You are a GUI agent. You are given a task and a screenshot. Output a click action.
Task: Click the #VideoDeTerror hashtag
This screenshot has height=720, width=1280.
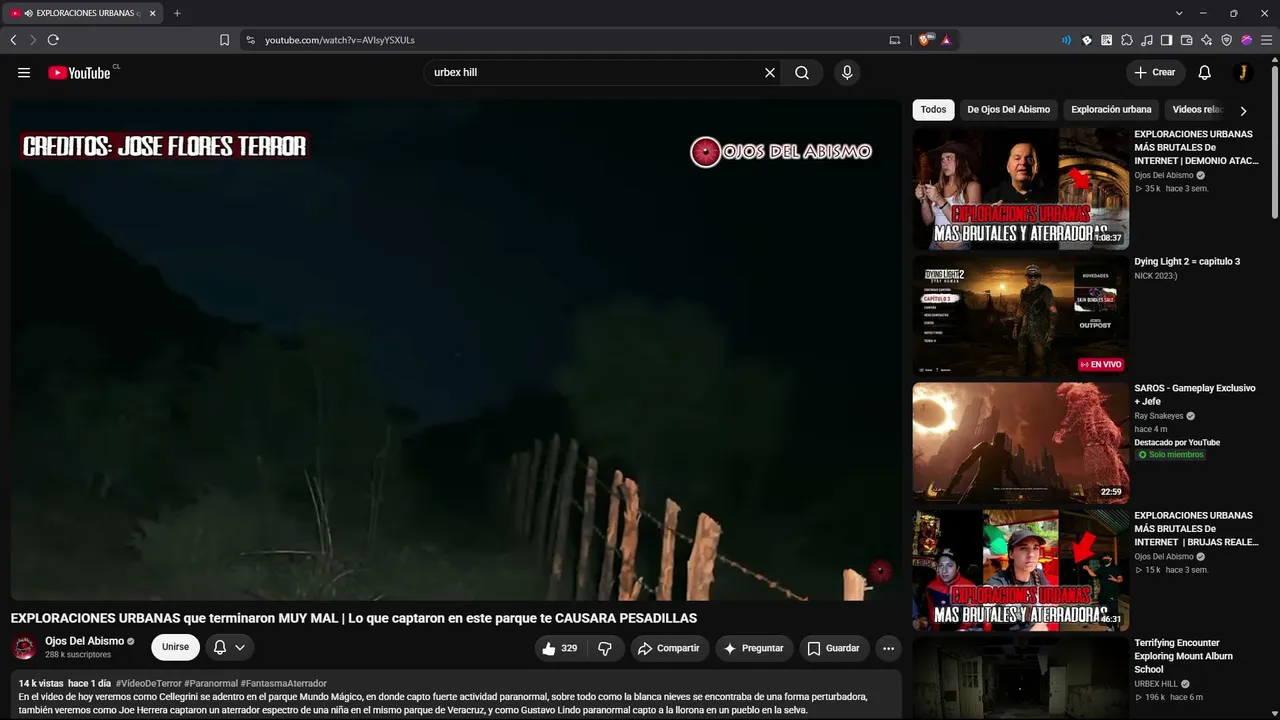[148, 684]
